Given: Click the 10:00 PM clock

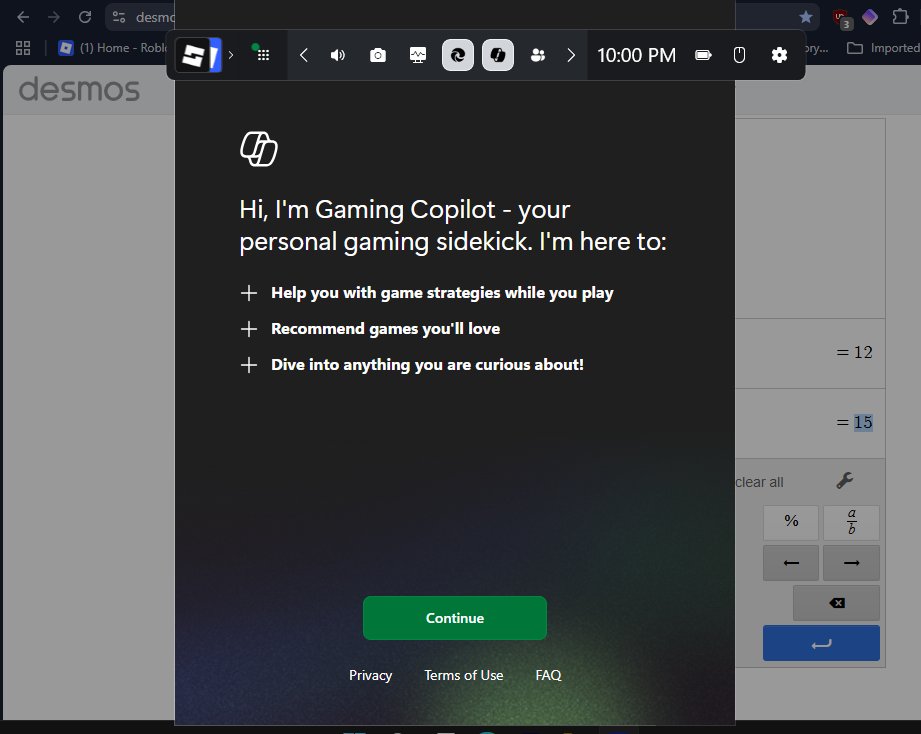Looking at the screenshot, I should (636, 55).
